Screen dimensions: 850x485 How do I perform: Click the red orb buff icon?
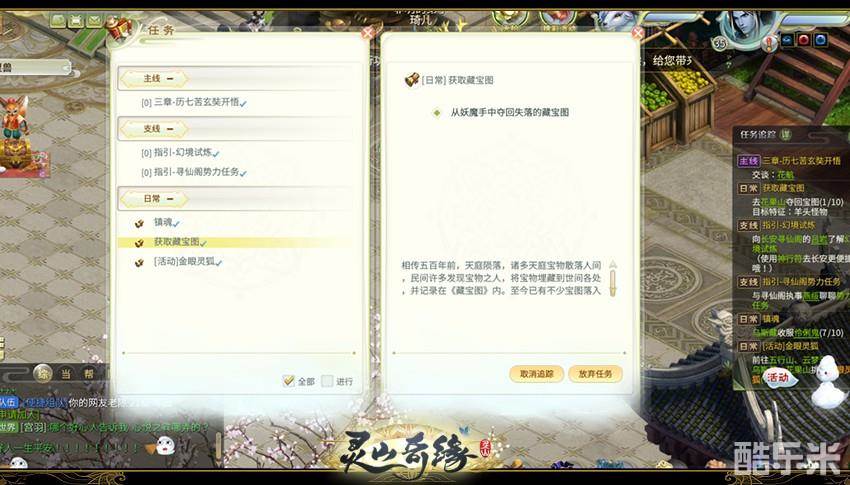tap(804, 40)
